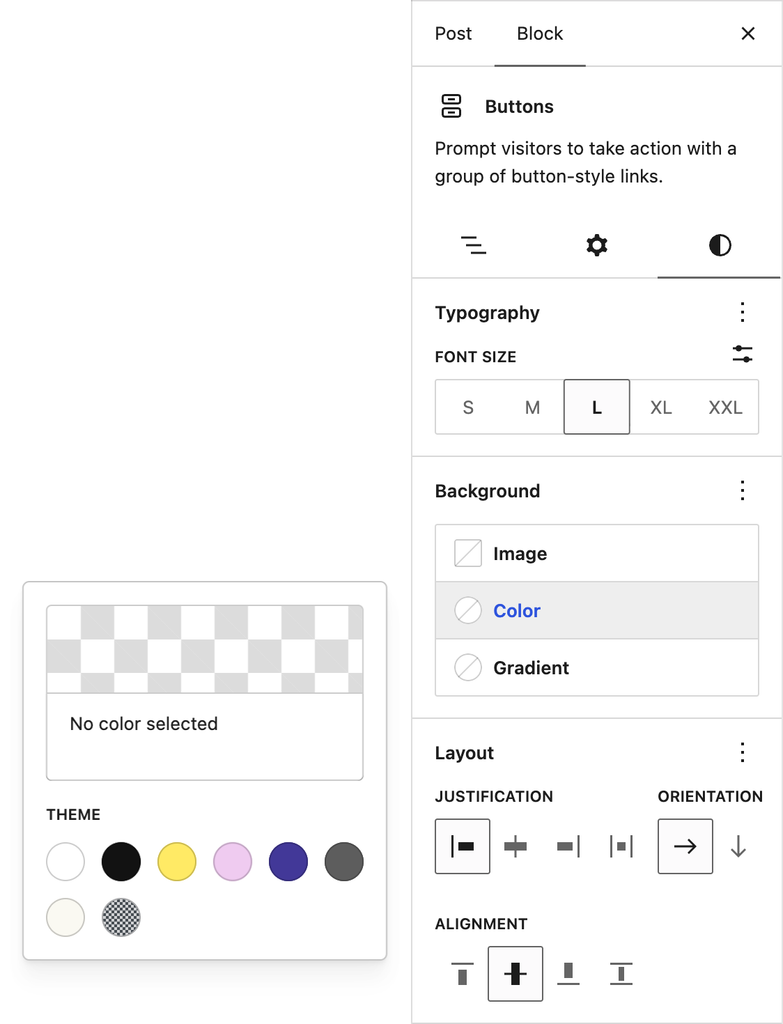Viewport: 783px width, 1024px height.
Task: Justify items center
Action: point(515,846)
